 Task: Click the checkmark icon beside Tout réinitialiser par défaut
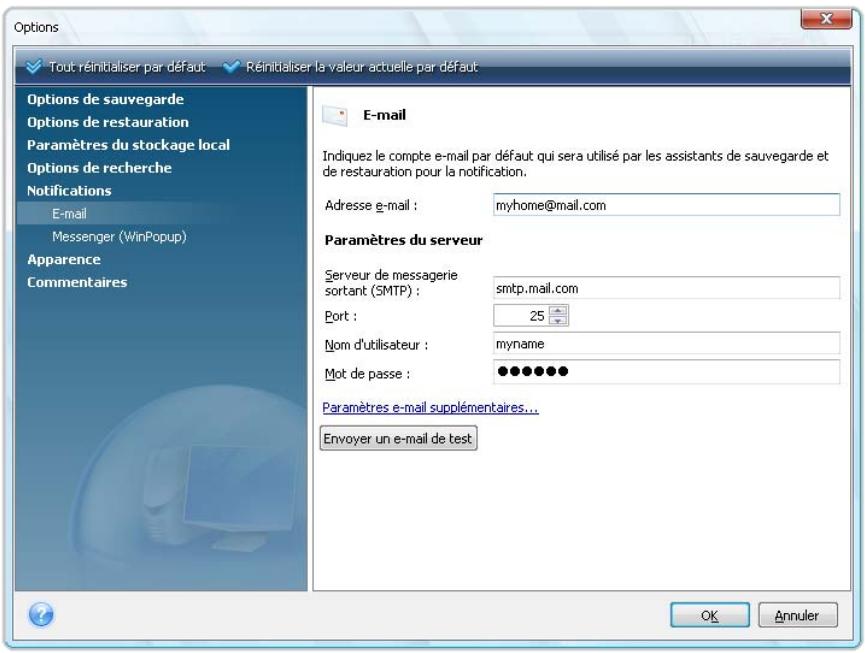pos(34,67)
